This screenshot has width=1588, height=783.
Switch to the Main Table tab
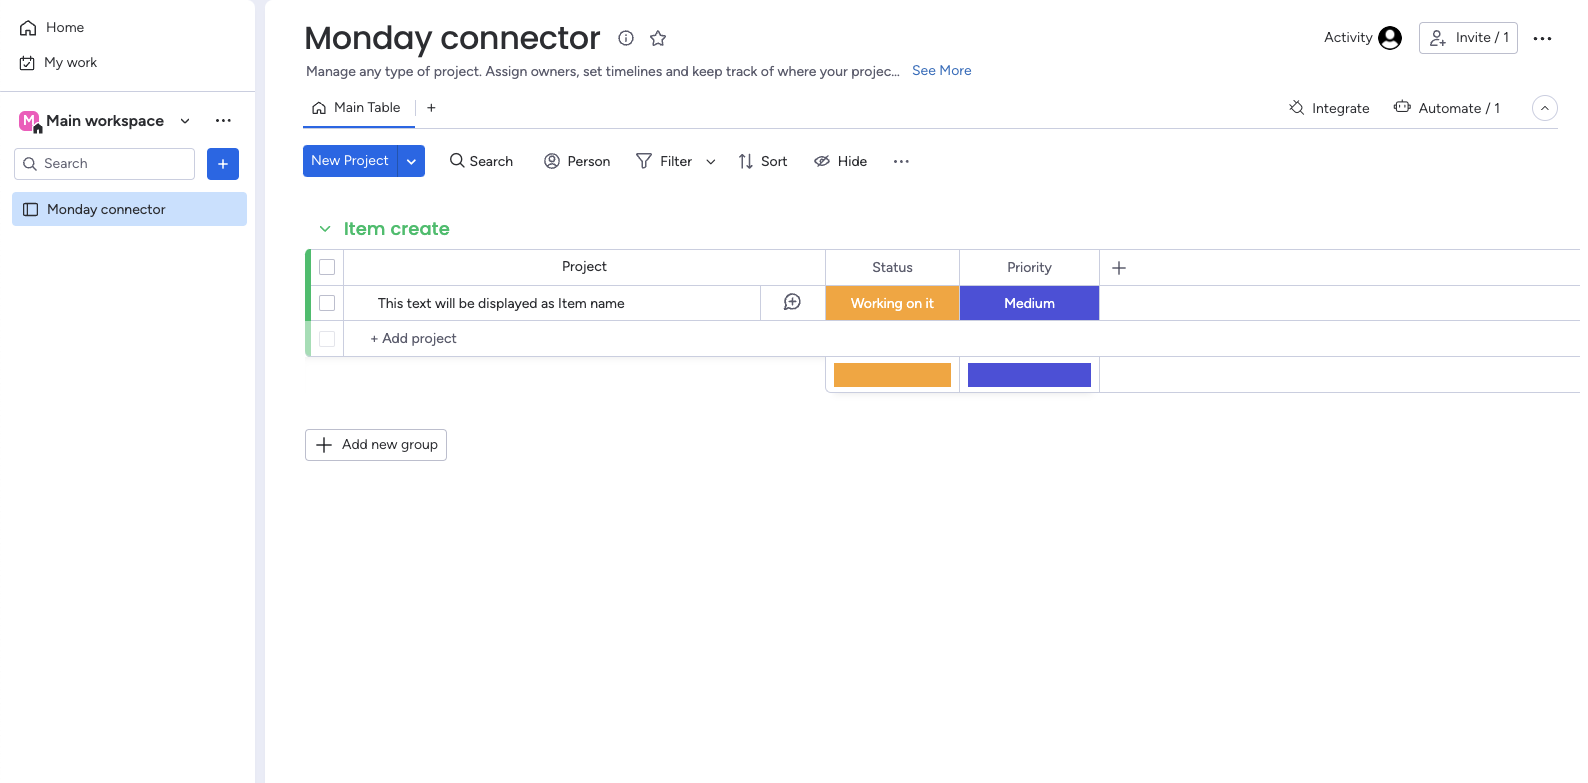coord(357,108)
